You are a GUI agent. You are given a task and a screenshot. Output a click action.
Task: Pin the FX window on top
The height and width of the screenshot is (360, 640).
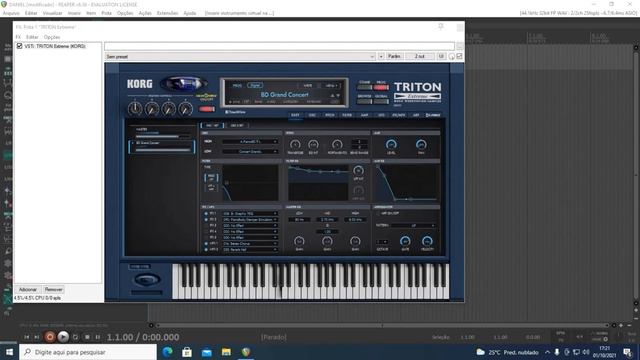tap(441, 27)
